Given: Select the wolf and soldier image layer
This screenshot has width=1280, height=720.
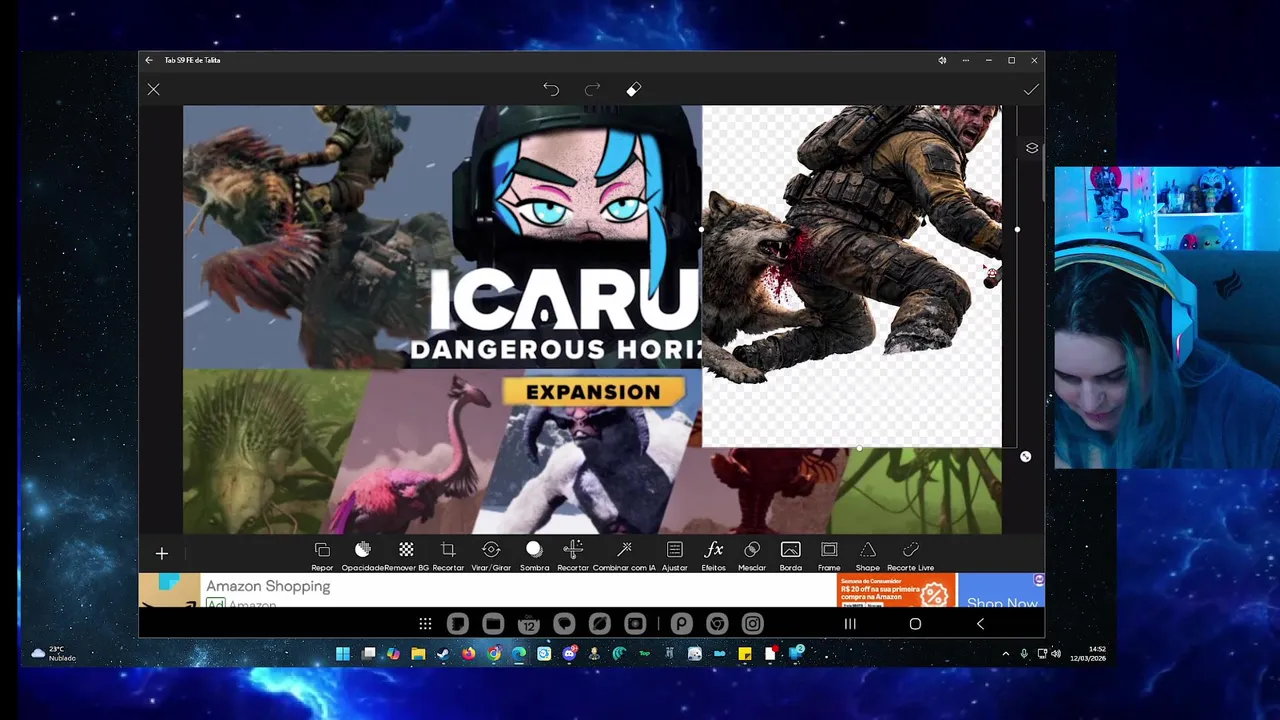Looking at the screenshot, I should tap(852, 275).
